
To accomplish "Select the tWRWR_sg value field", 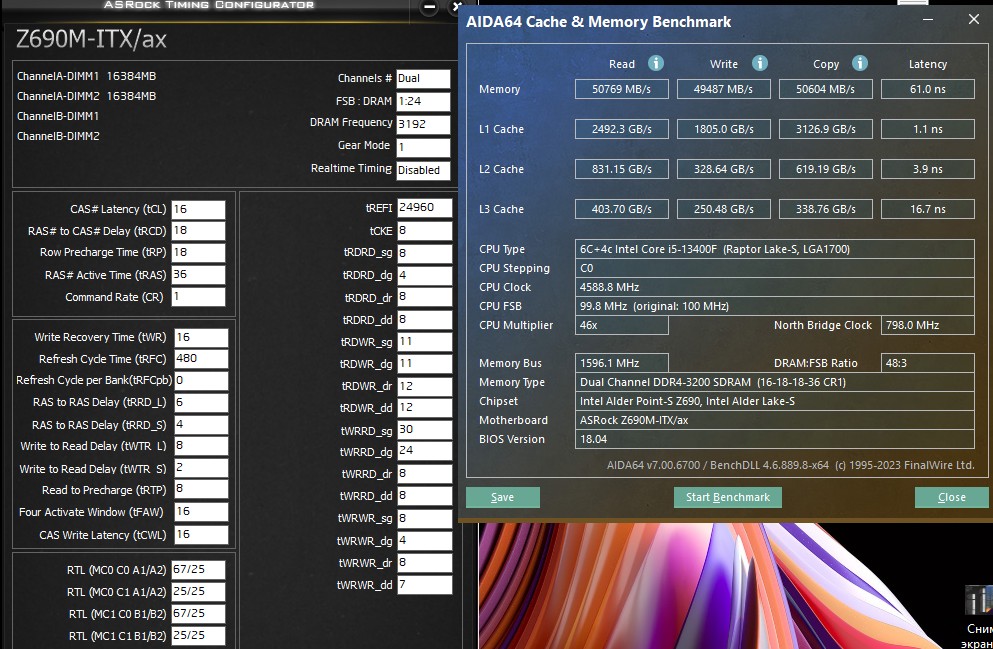I will [424, 518].
